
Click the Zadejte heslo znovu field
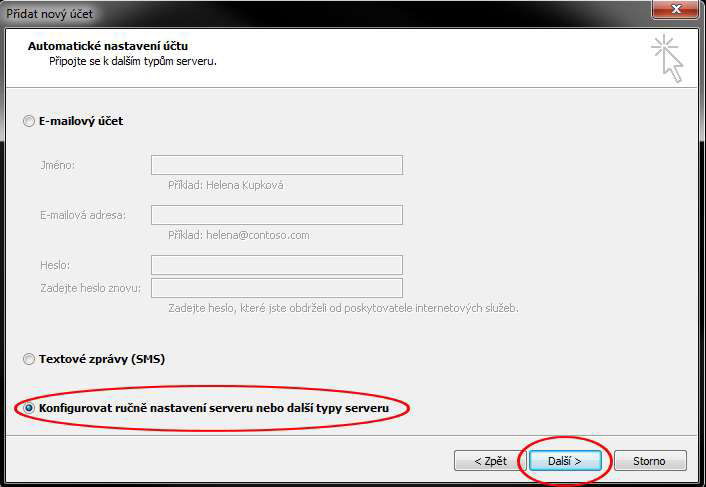coord(276,288)
